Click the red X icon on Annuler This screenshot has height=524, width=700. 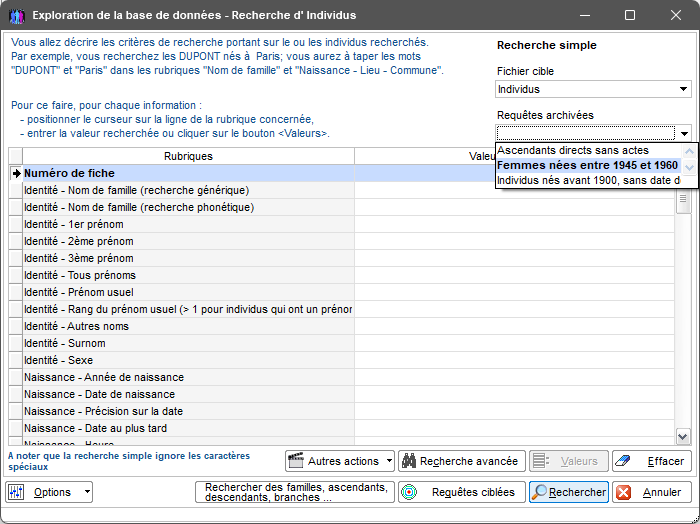tap(623, 492)
